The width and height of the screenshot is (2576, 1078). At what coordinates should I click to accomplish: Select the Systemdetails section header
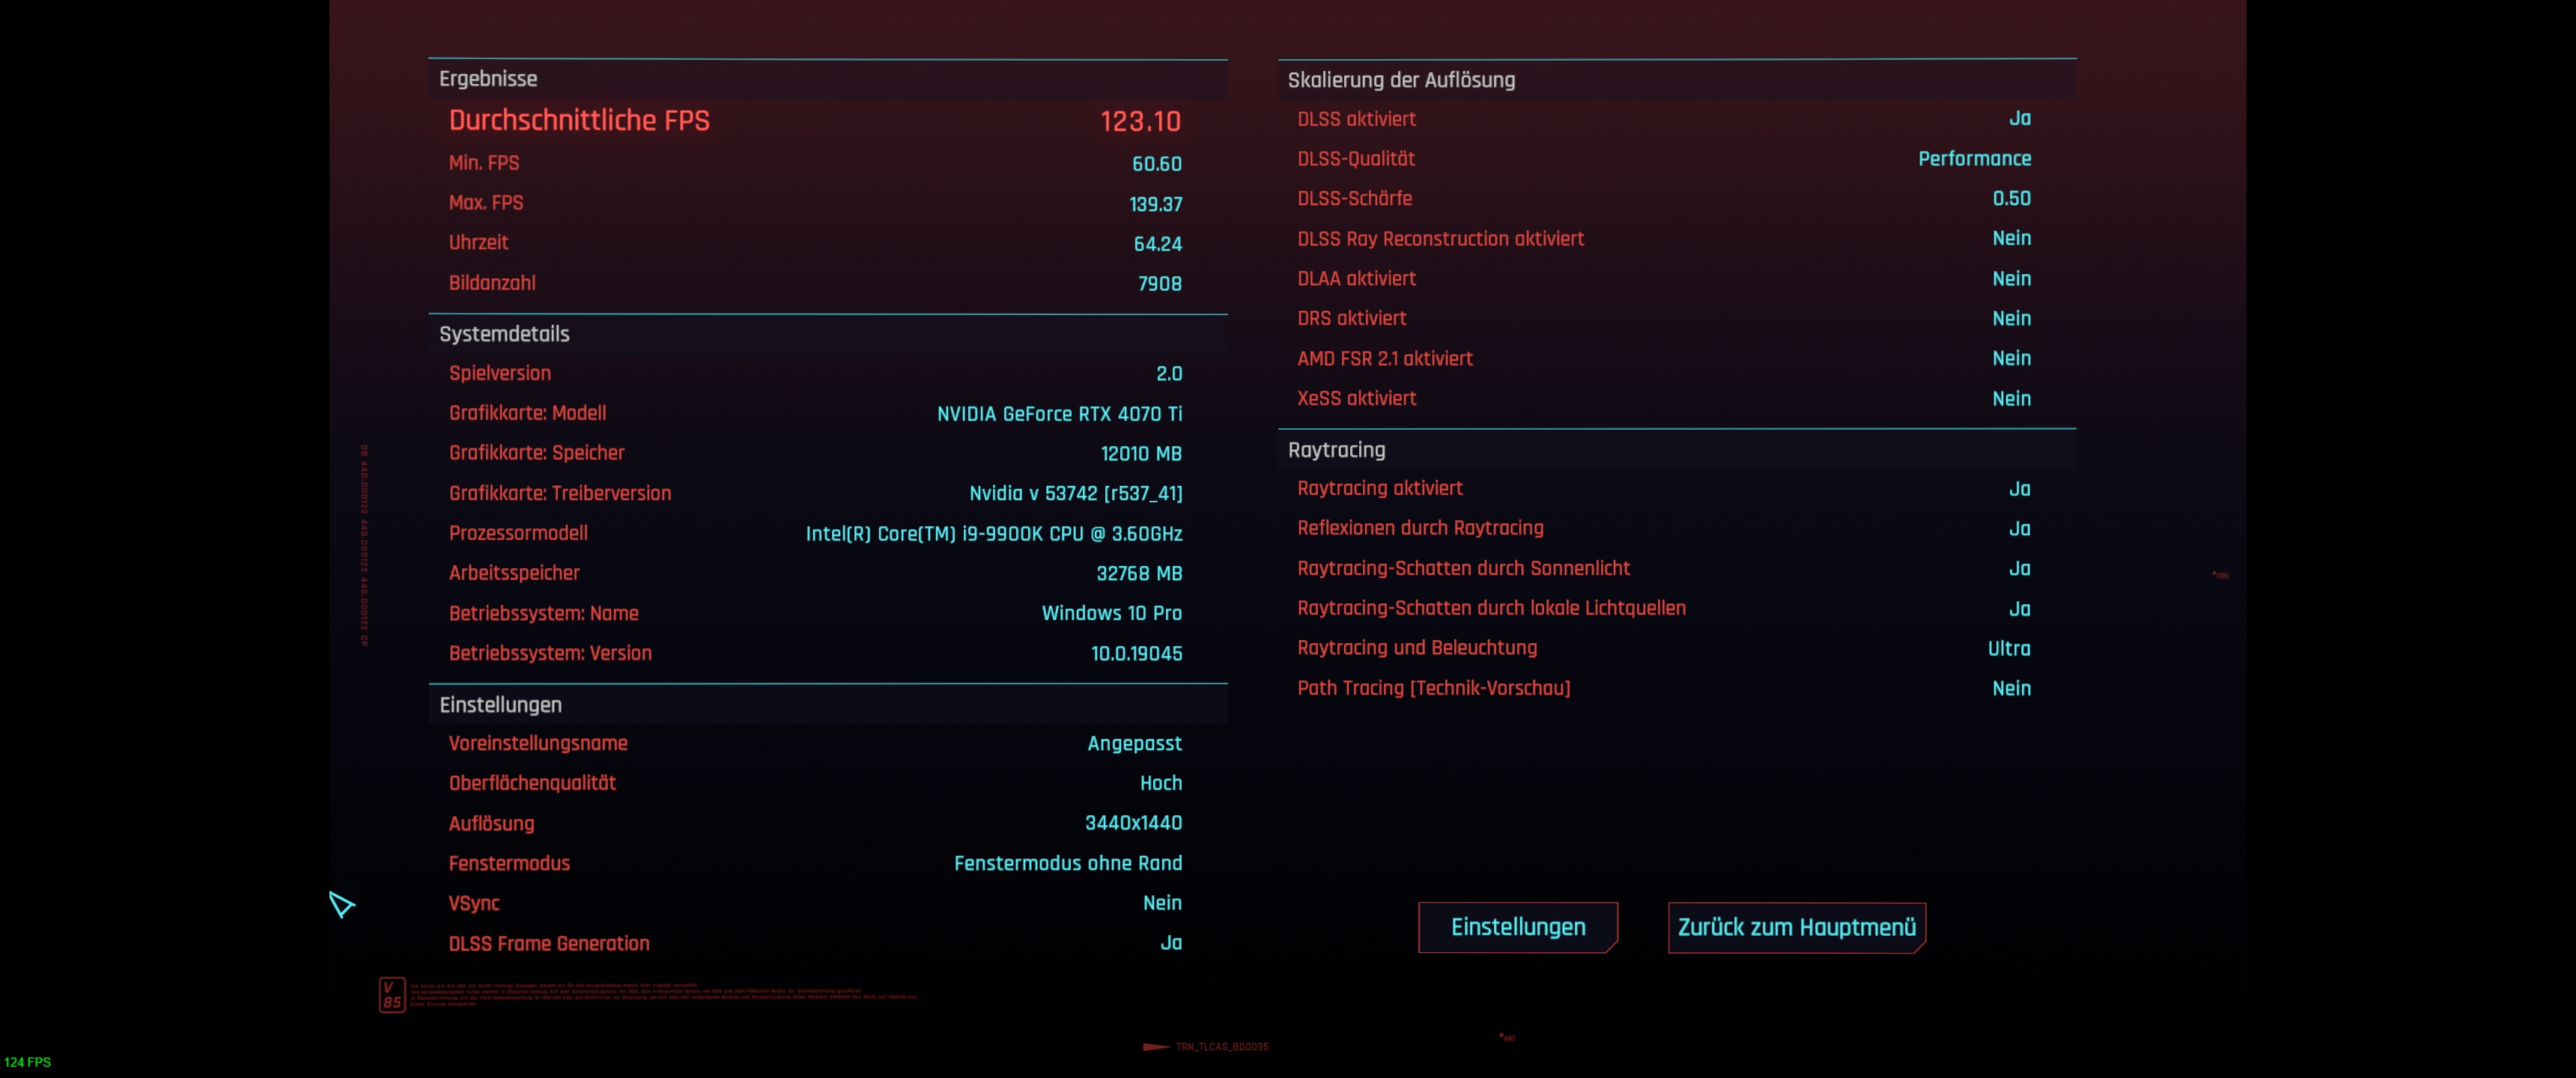(504, 334)
